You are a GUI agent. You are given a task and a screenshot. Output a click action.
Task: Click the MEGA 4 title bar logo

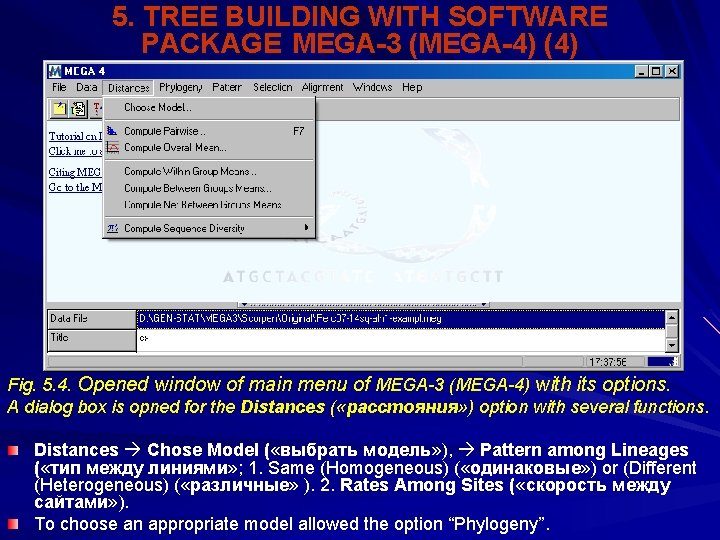point(55,71)
